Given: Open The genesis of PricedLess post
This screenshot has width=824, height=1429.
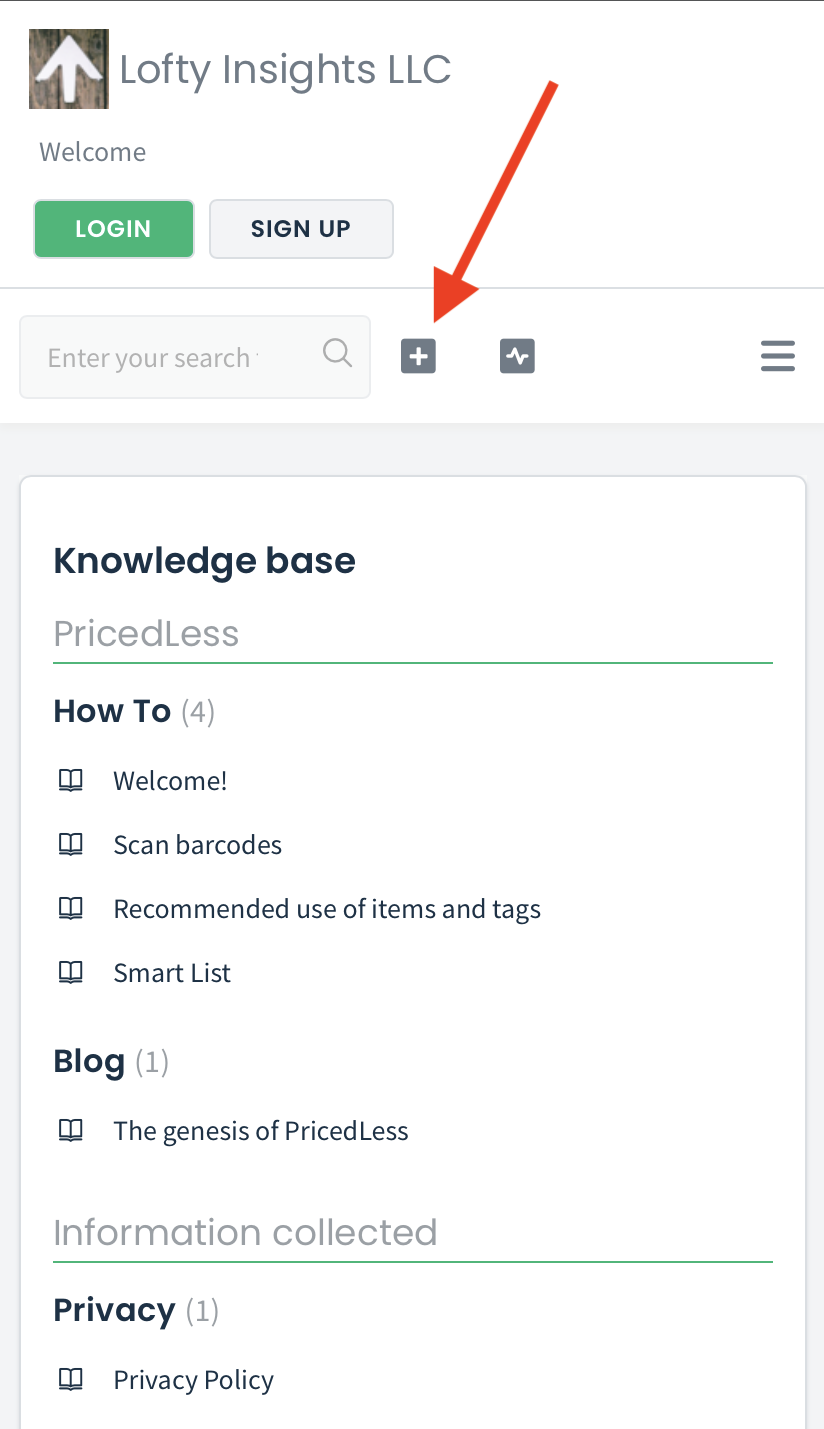Looking at the screenshot, I should point(261,1131).
